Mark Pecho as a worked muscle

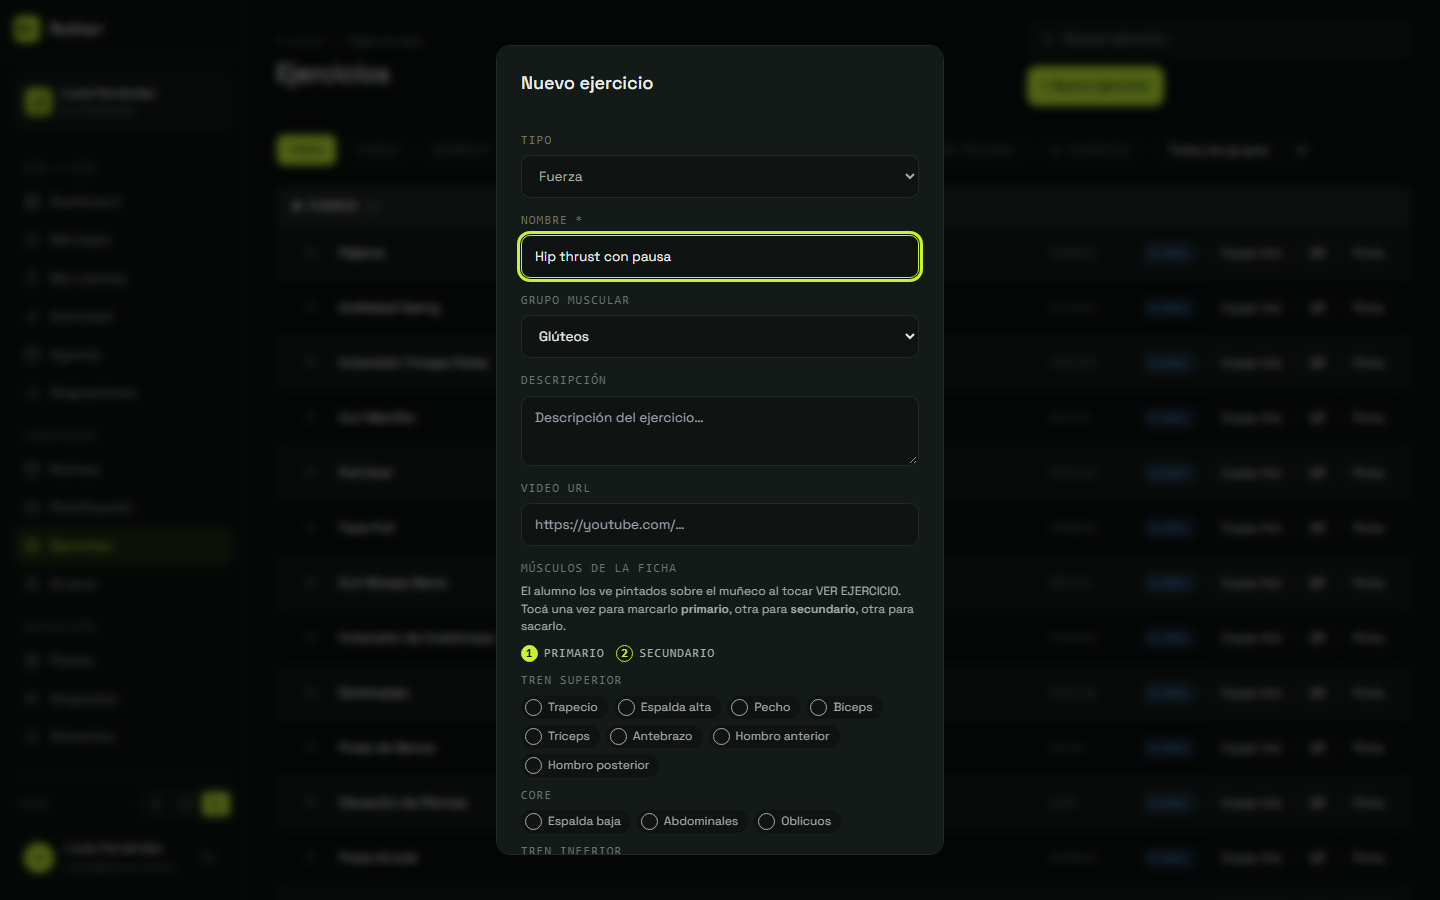click(x=762, y=707)
